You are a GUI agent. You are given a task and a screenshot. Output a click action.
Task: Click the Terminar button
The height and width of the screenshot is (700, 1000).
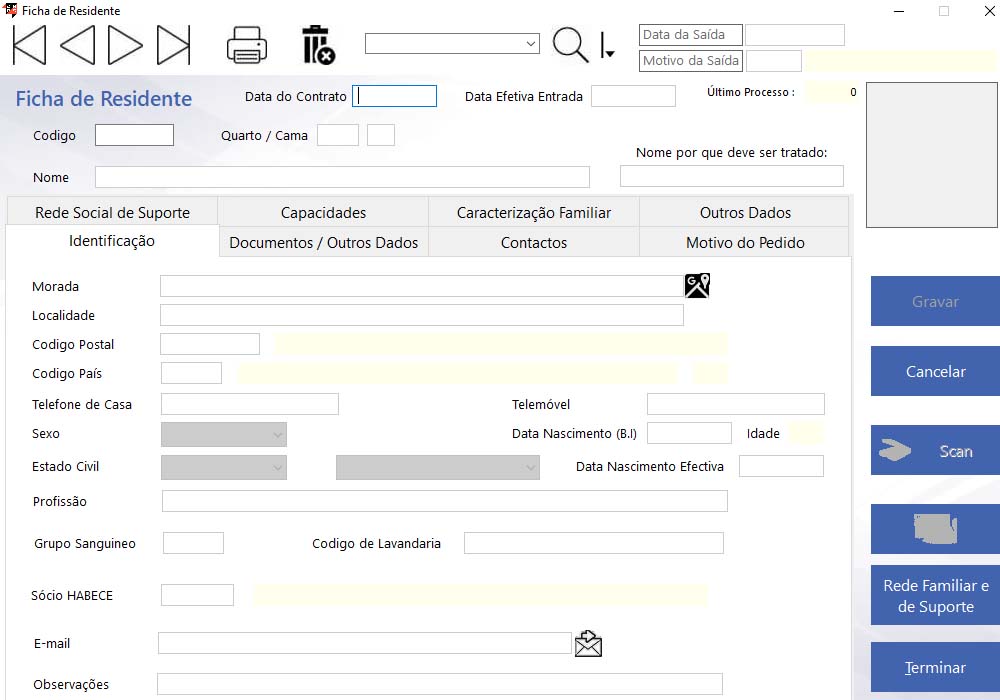[x=935, y=667]
